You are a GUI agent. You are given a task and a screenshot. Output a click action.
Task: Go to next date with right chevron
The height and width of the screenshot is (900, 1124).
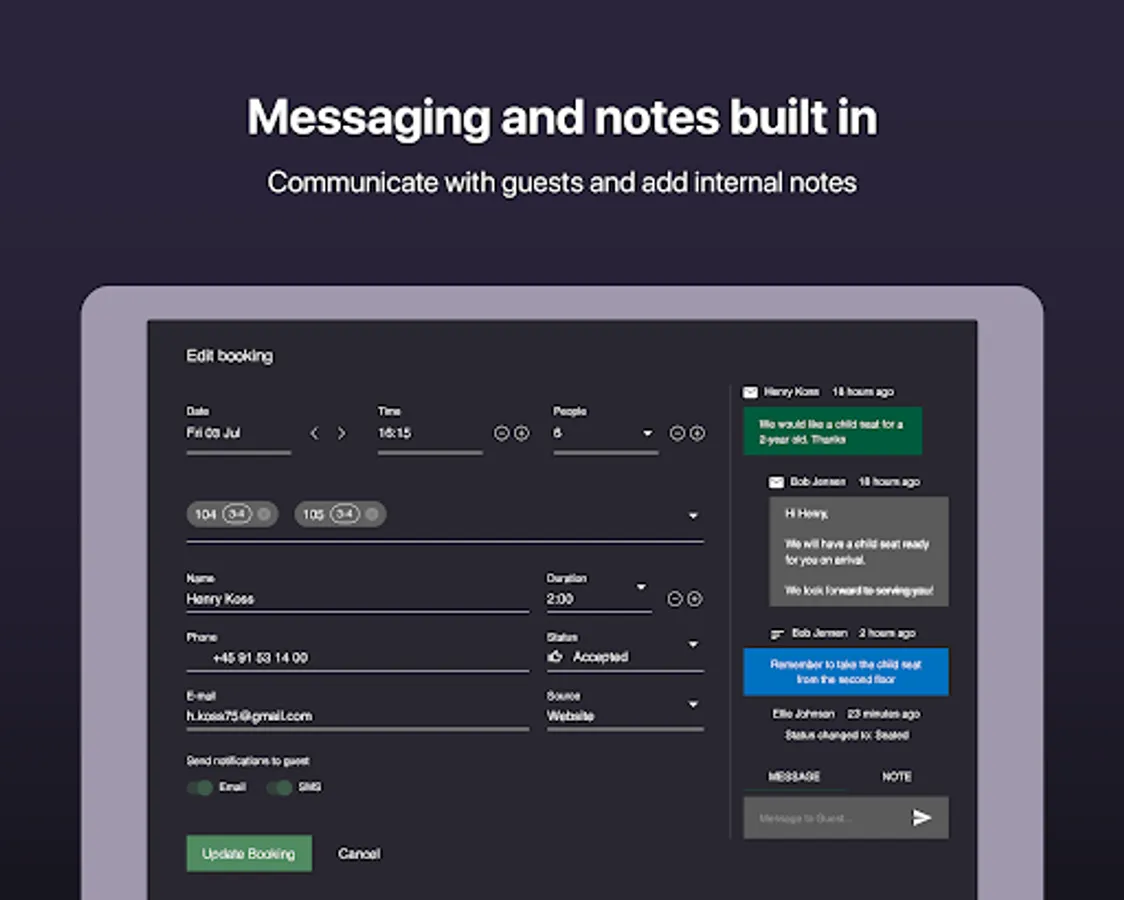342,434
